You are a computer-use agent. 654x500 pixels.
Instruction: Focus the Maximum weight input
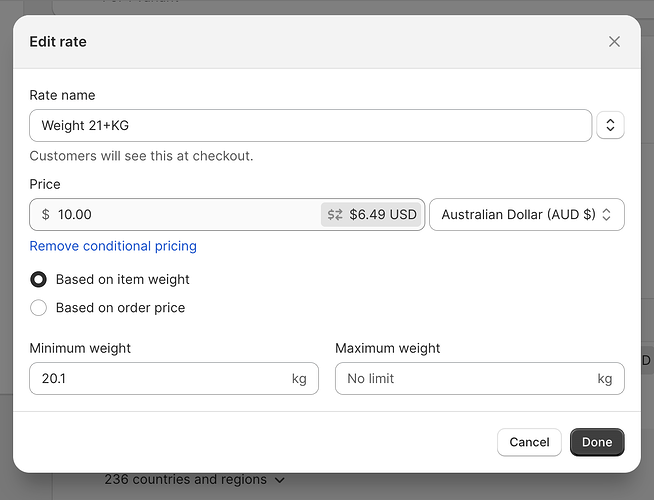pos(465,379)
